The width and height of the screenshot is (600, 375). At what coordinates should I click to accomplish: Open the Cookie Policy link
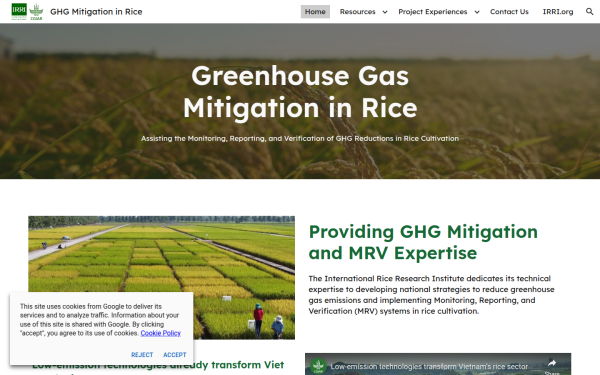160,333
